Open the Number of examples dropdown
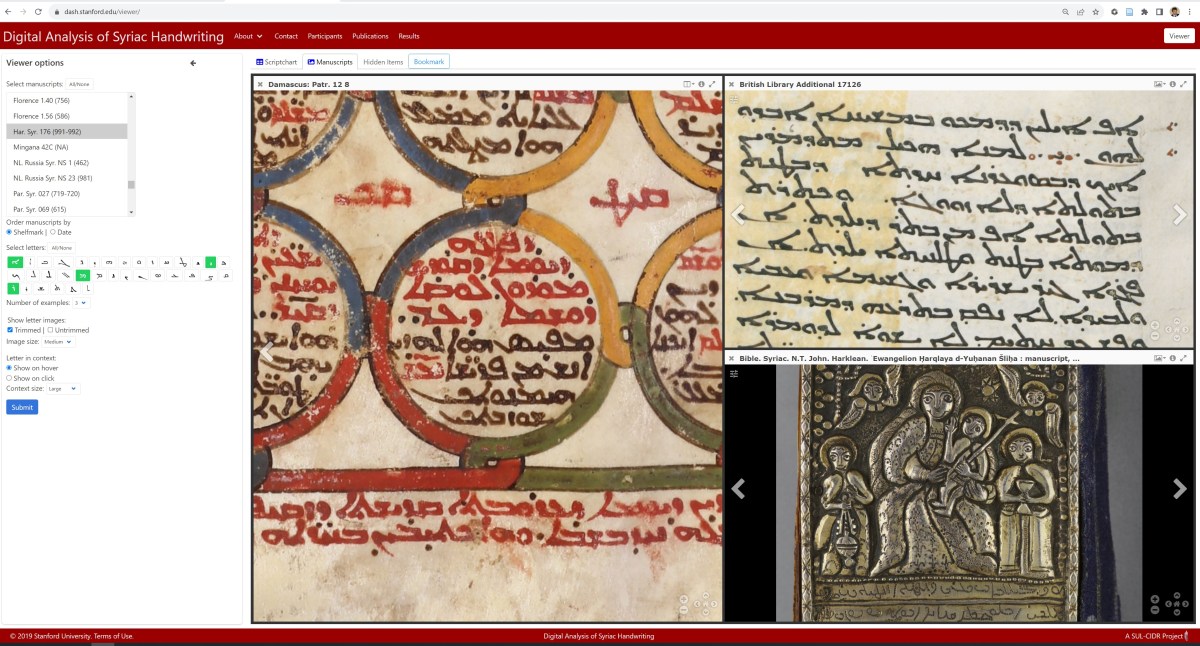 point(83,302)
